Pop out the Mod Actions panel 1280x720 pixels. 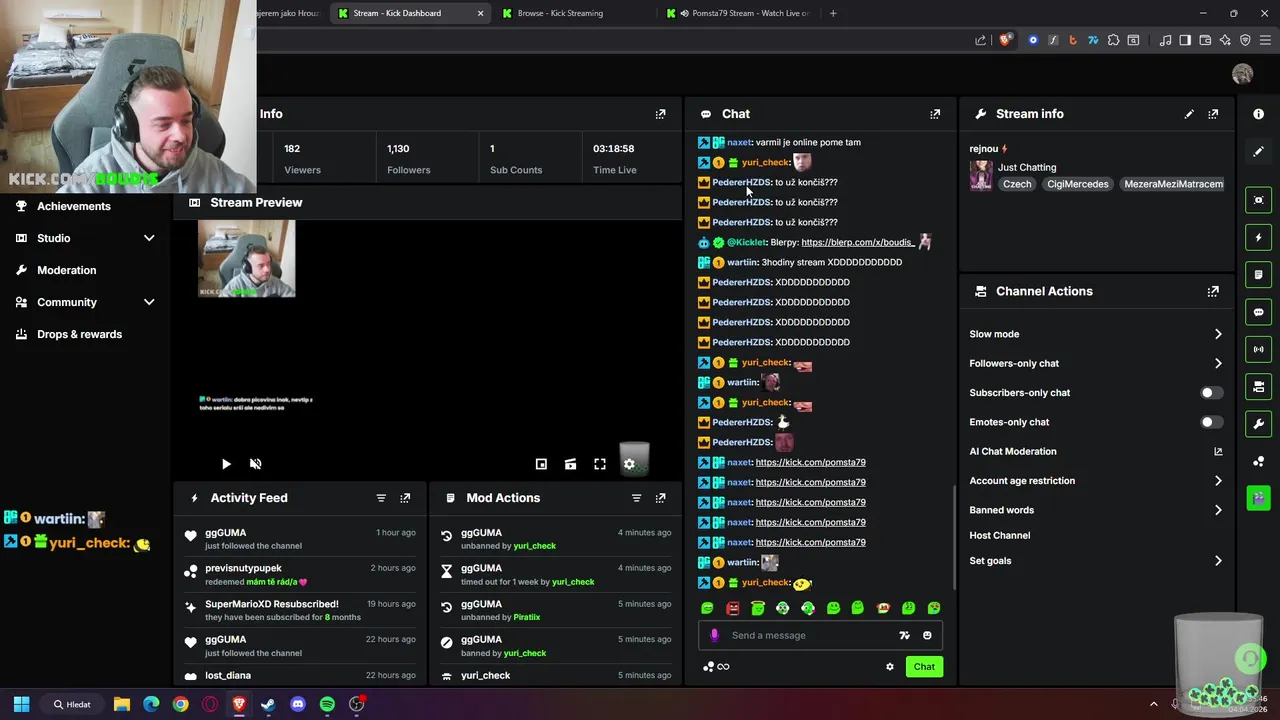click(x=660, y=498)
